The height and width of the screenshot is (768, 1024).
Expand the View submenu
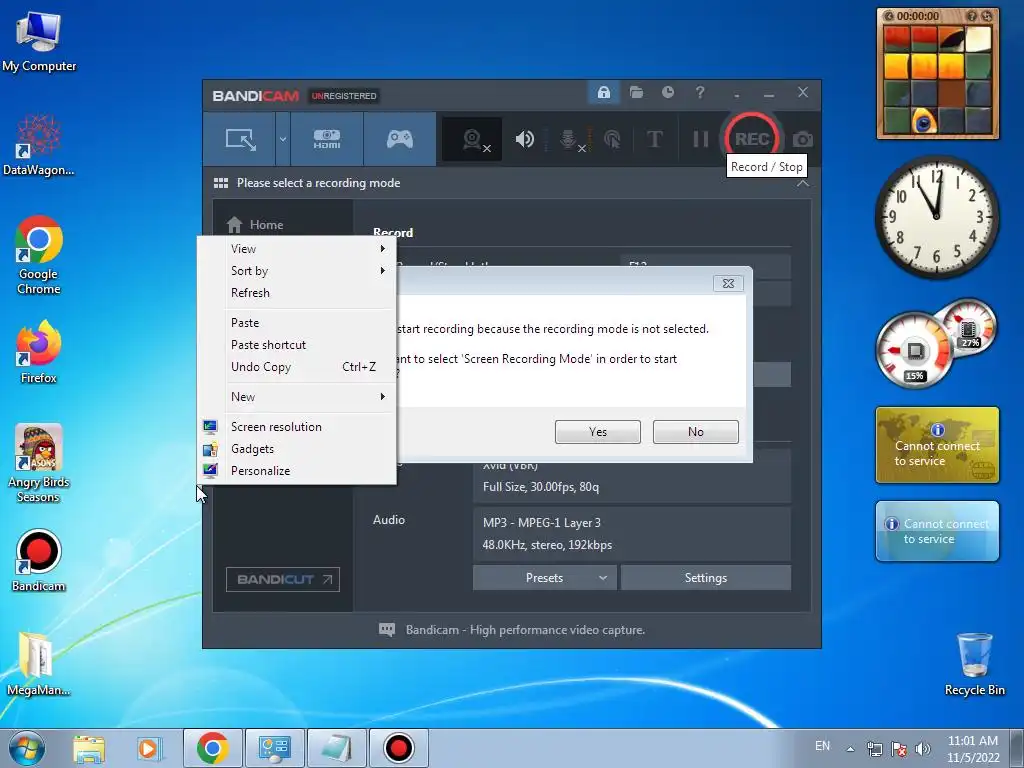(297, 249)
